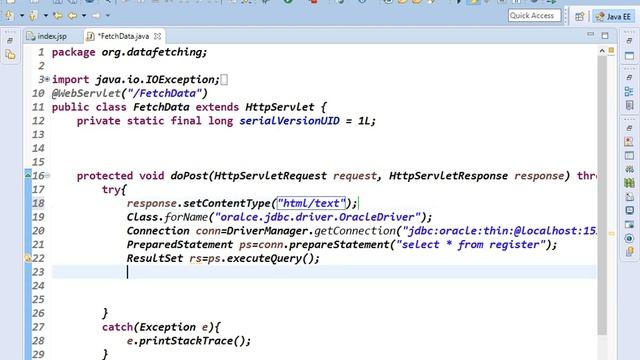
Task: Open the Forward history dropdown arrow
Action: coord(108,16)
